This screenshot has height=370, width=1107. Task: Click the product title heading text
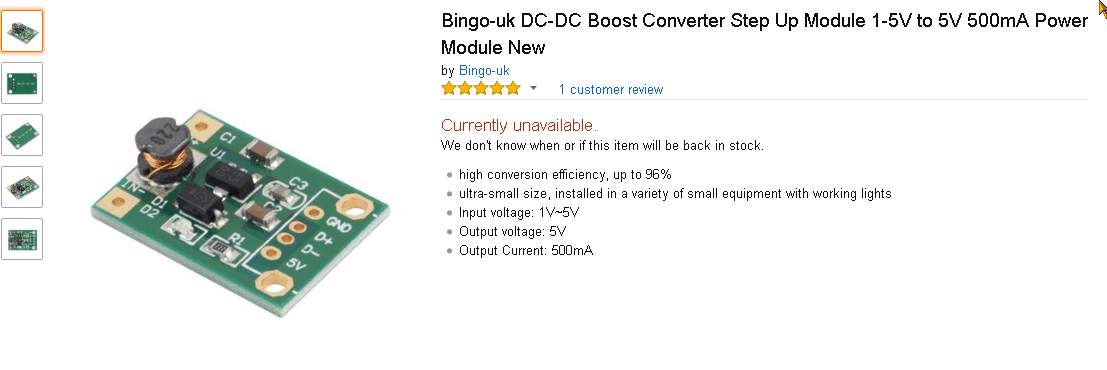765,34
